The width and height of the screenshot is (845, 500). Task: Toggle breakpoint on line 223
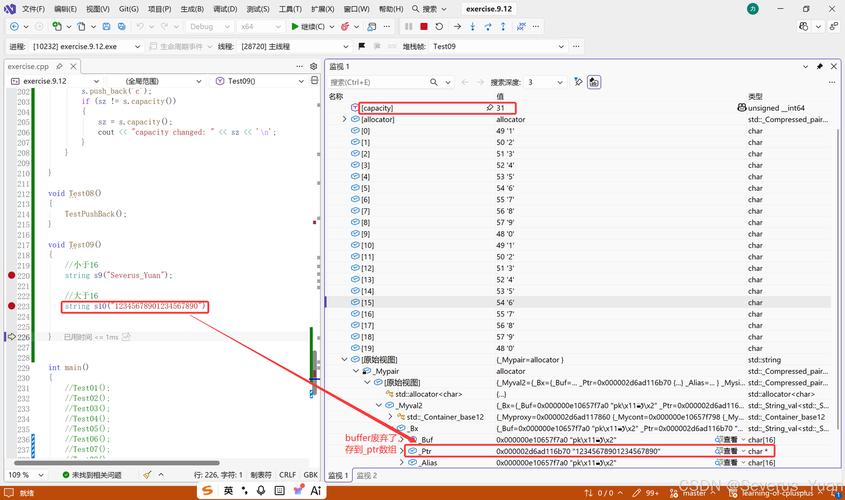[11, 306]
